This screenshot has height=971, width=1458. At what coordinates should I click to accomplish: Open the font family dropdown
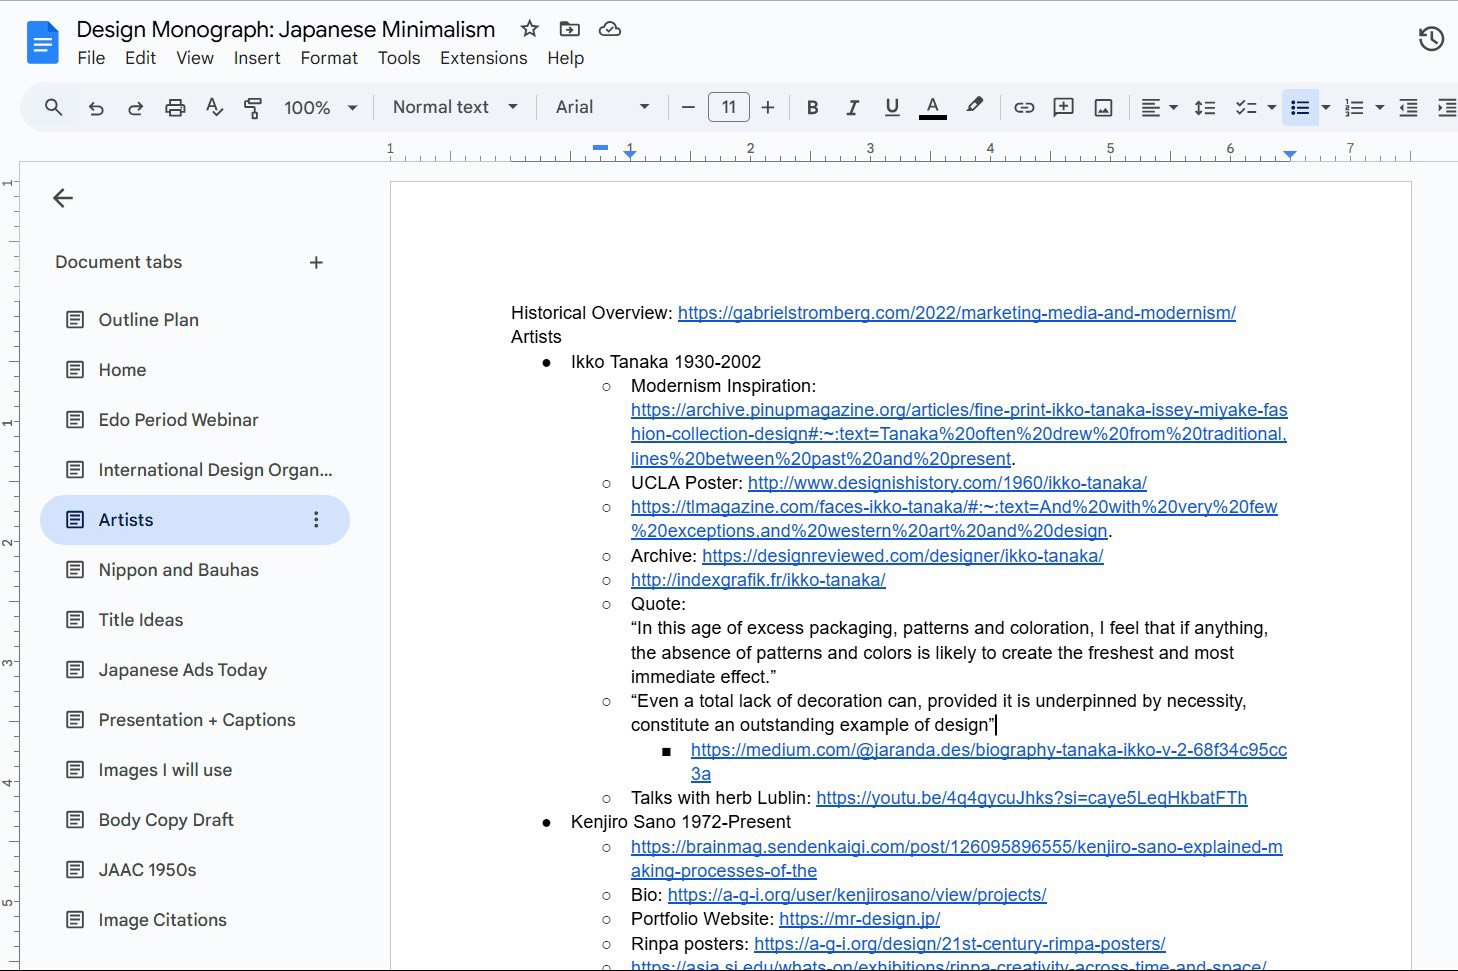(601, 107)
